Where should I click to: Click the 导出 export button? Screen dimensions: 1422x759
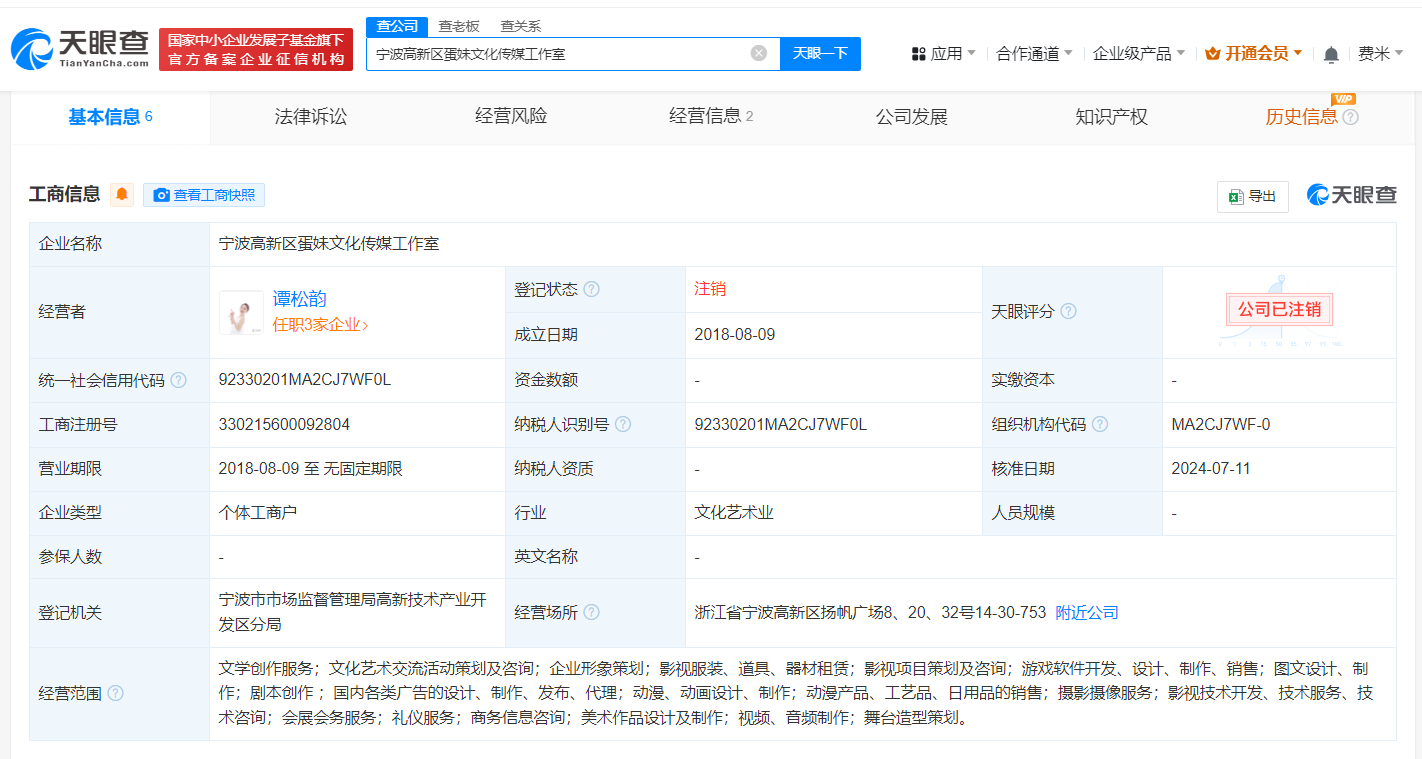coord(1252,196)
